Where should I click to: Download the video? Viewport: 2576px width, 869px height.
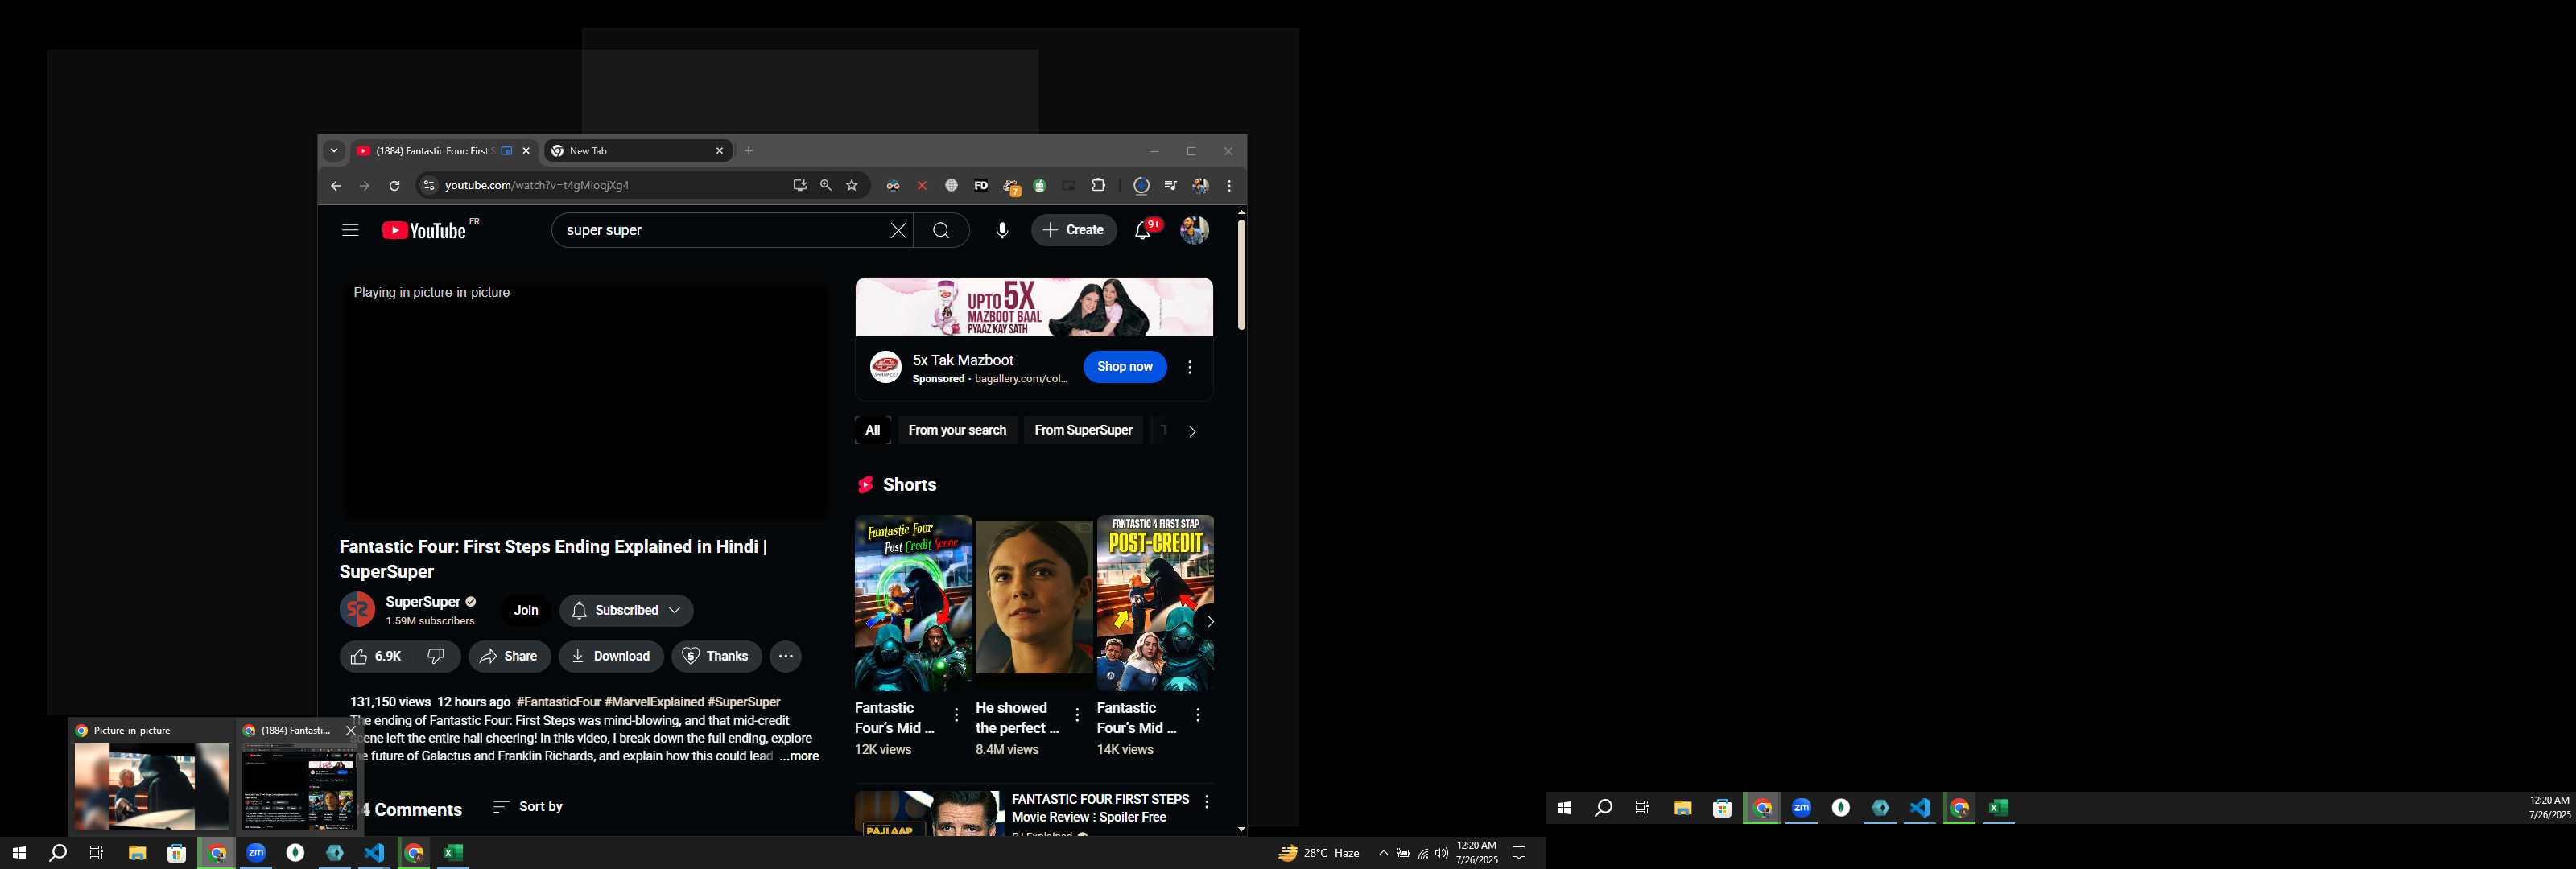(611, 656)
